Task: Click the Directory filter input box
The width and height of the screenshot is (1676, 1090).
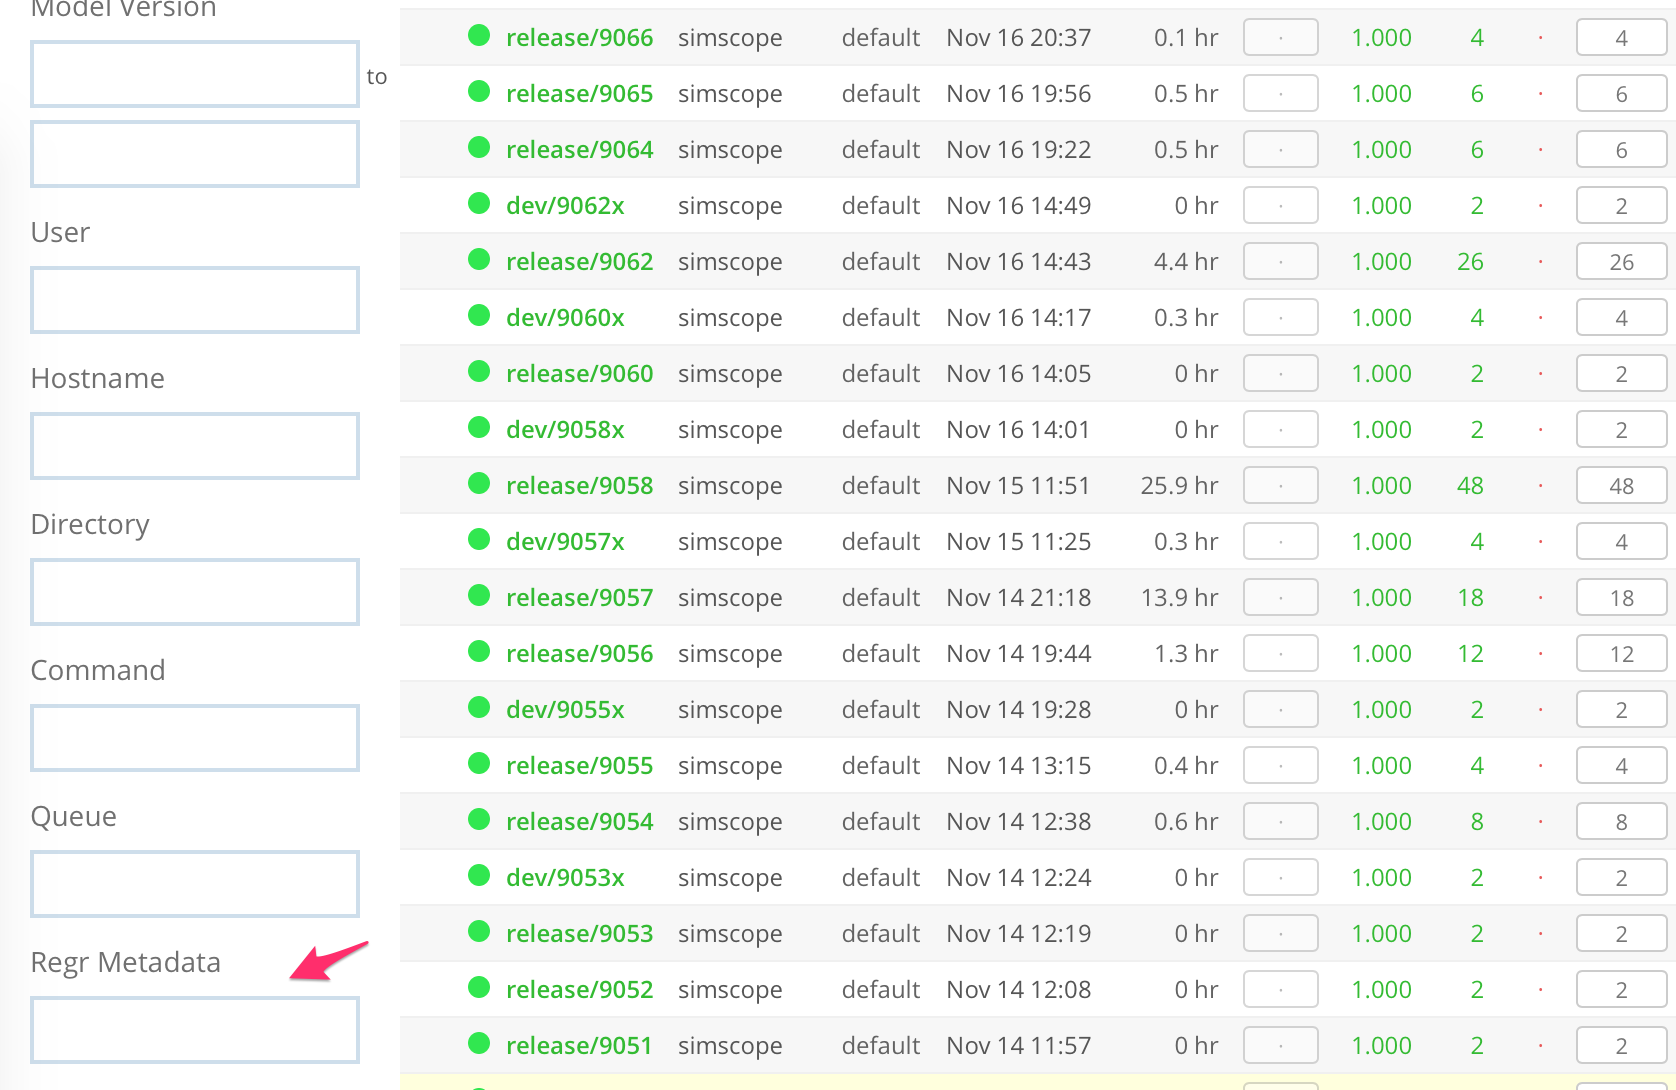Action: tap(195, 592)
